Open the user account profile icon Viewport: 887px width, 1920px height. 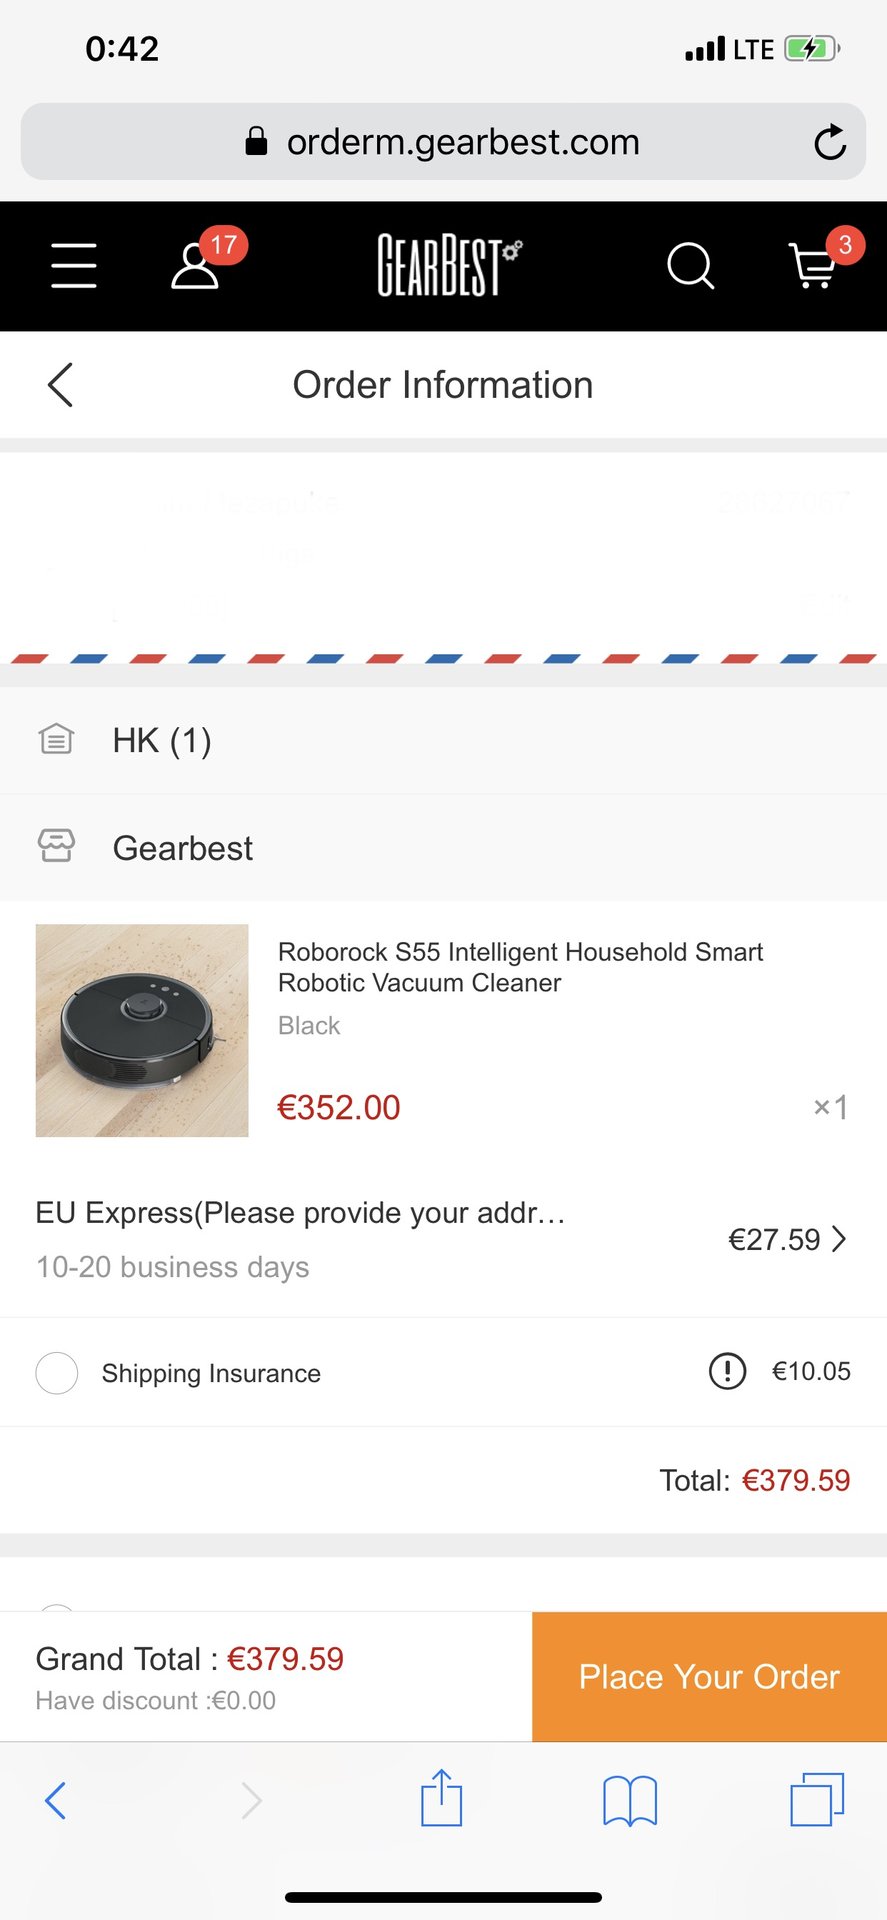tap(195, 266)
